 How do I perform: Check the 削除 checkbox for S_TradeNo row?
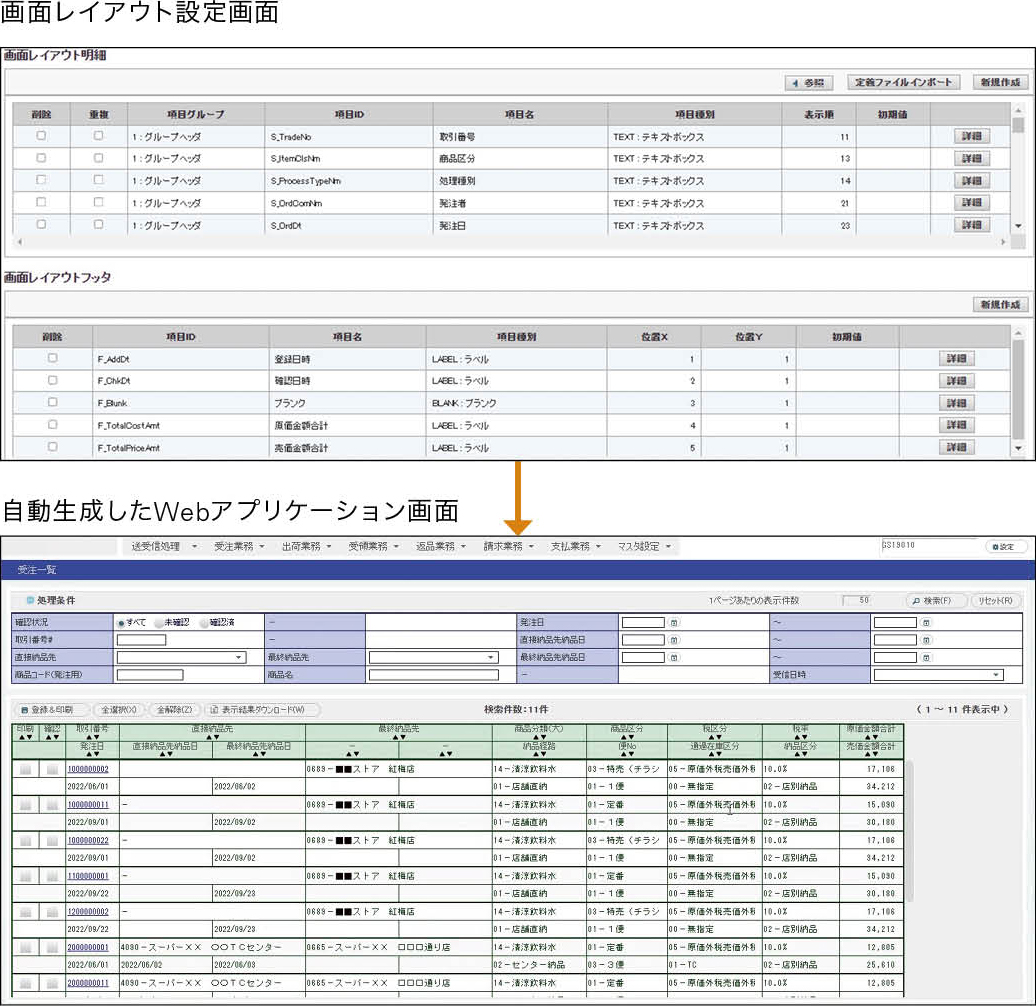click(41, 135)
